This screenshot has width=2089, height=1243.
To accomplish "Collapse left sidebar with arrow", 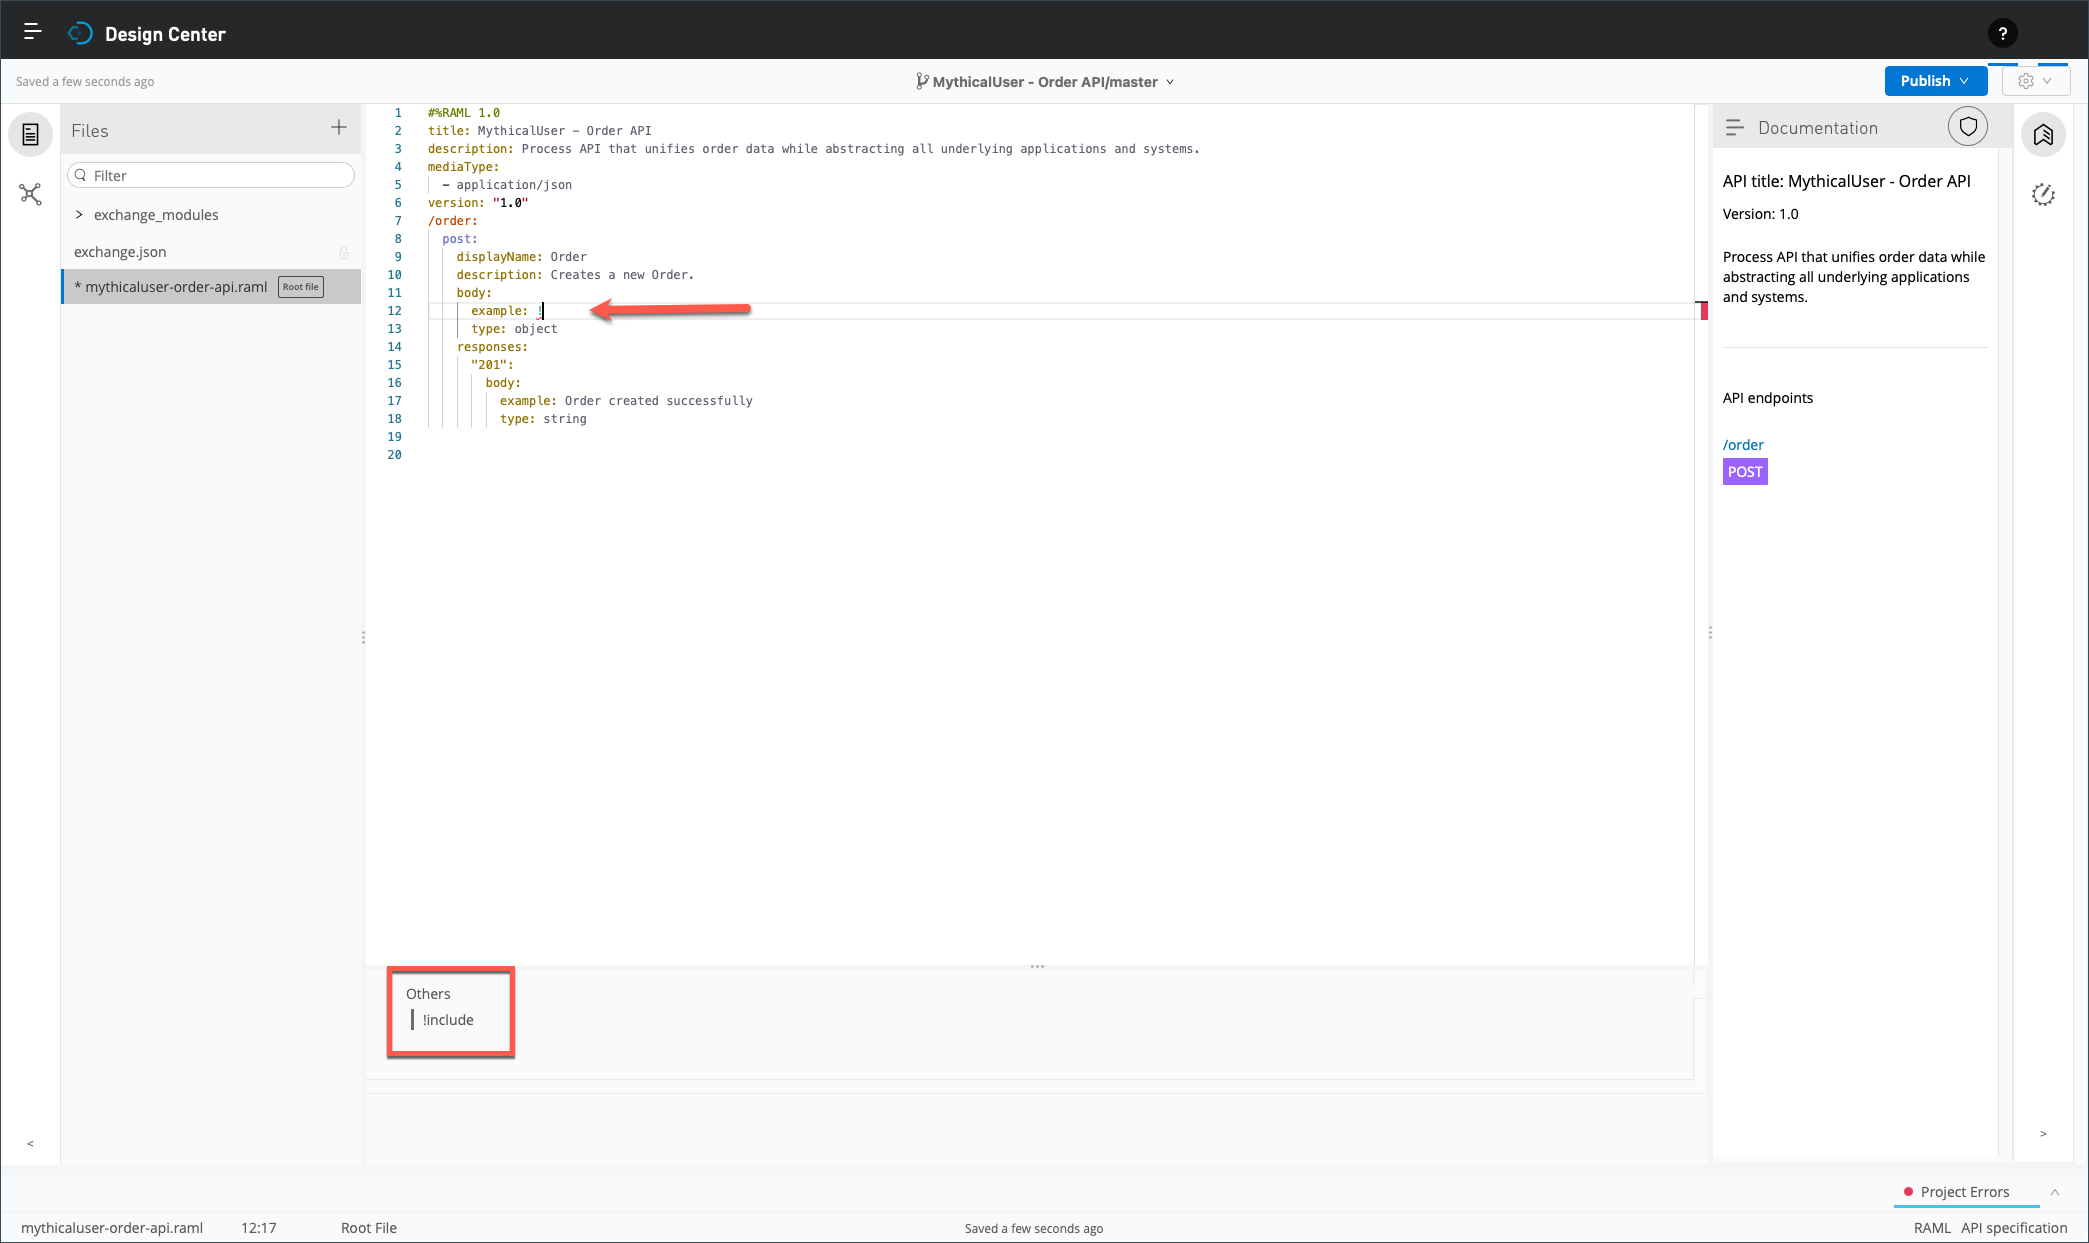I will pos(30,1143).
